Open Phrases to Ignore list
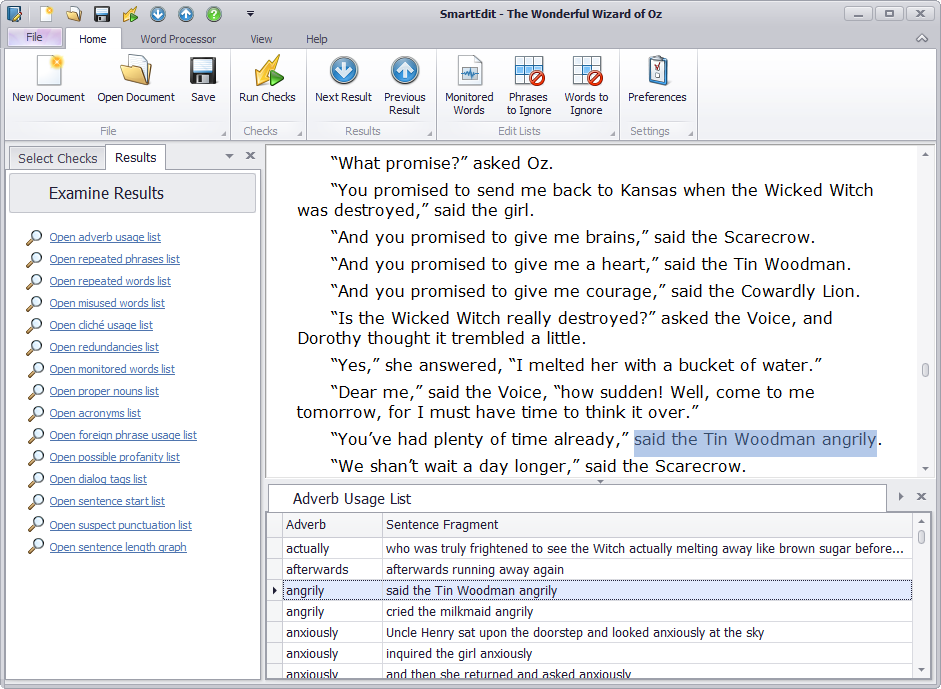941x689 pixels. (528, 80)
